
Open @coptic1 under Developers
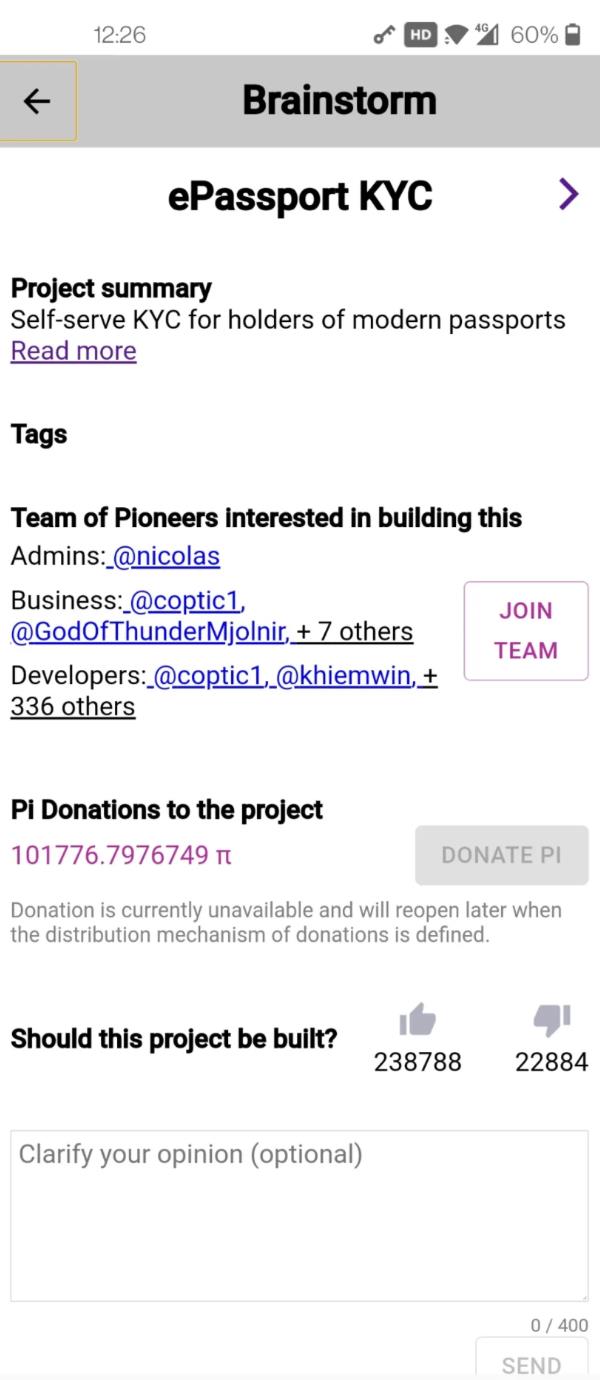208,676
